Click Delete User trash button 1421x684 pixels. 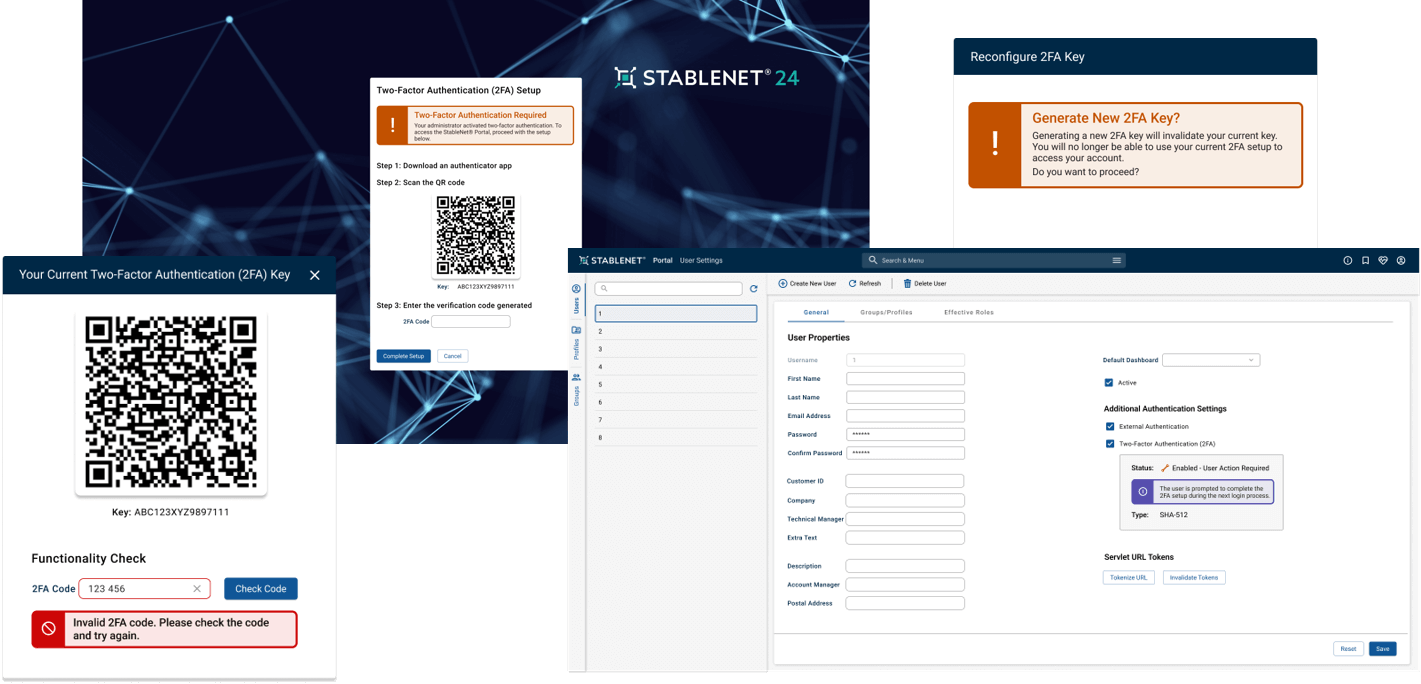925,283
